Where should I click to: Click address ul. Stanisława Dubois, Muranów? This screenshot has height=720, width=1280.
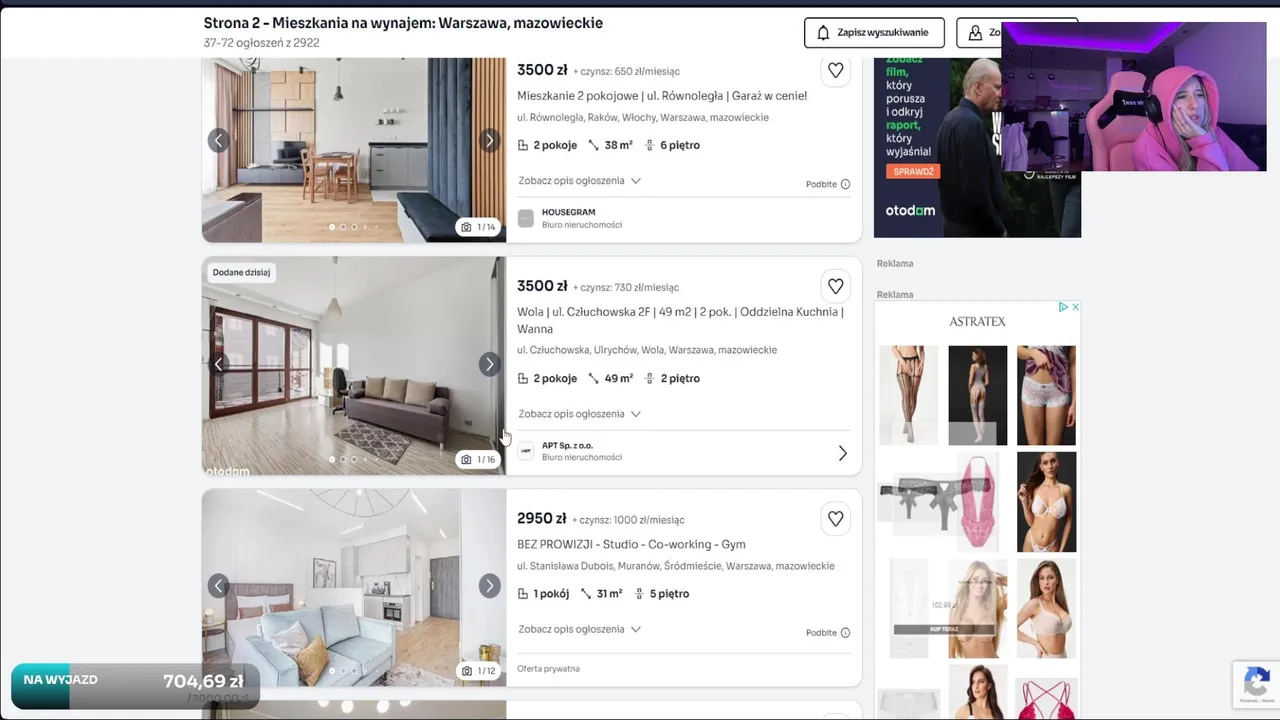coord(675,566)
